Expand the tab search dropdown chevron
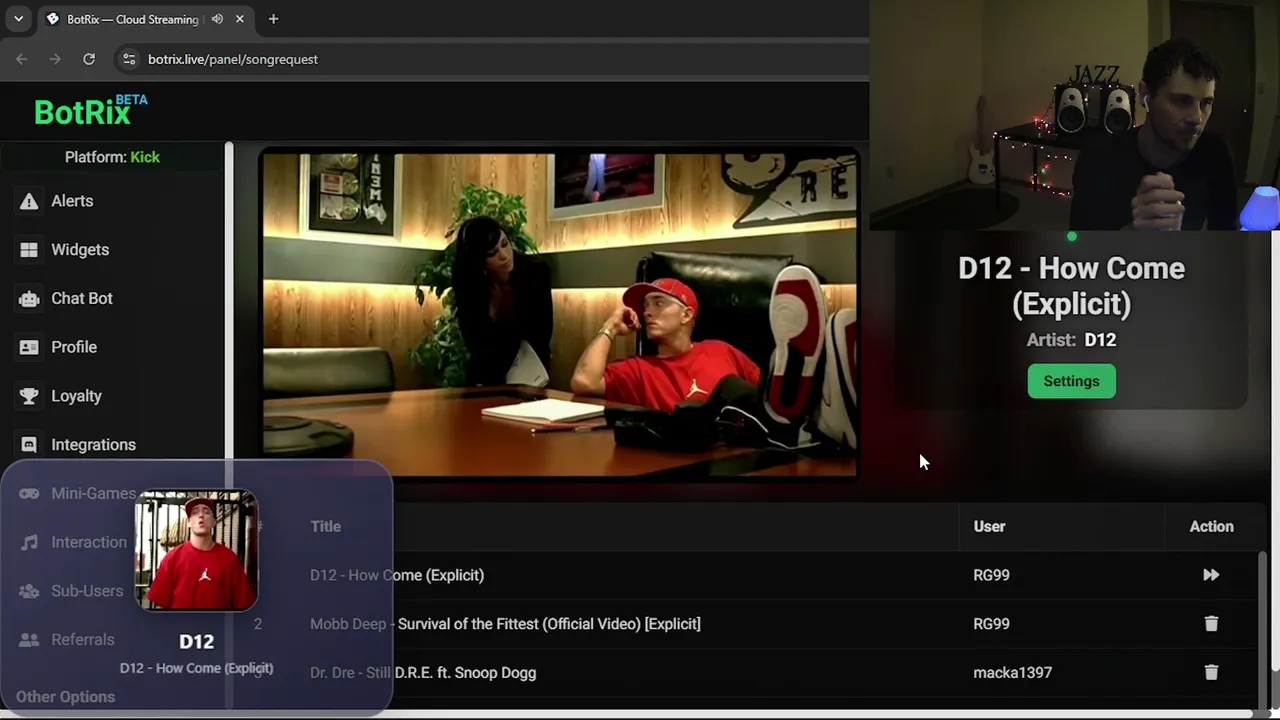The image size is (1280, 720). (18, 19)
